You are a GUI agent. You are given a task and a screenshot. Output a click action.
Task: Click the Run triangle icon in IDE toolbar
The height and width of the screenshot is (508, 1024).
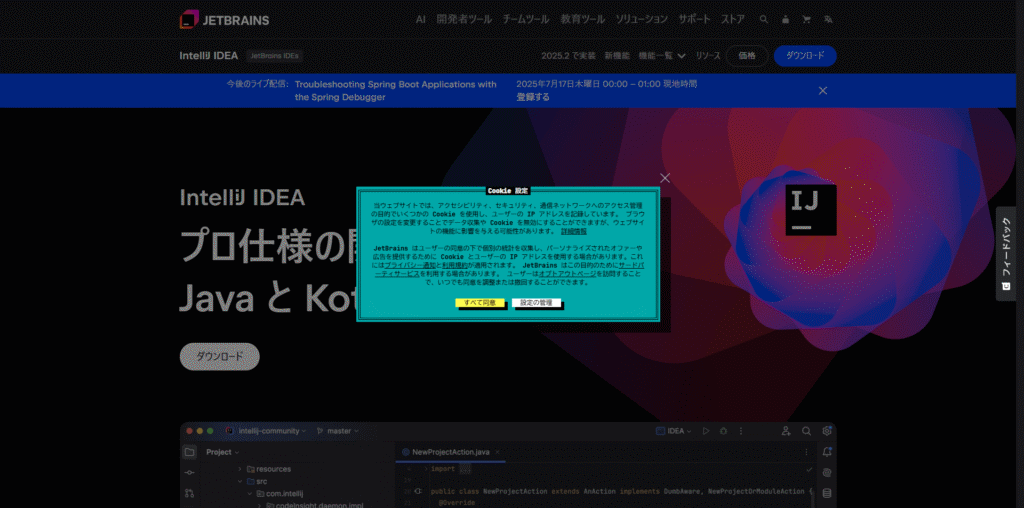point(706,431)
